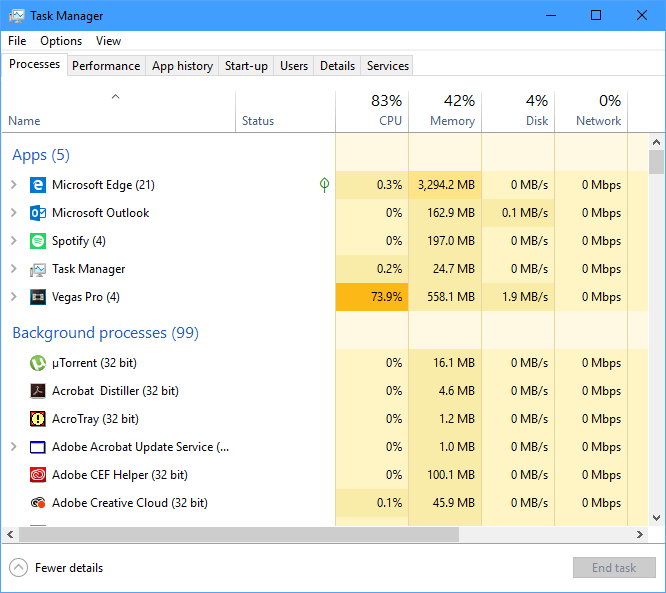Select the Acrobat Distiller (32 bit) row

pyautogui.click(x=325, y=391)
